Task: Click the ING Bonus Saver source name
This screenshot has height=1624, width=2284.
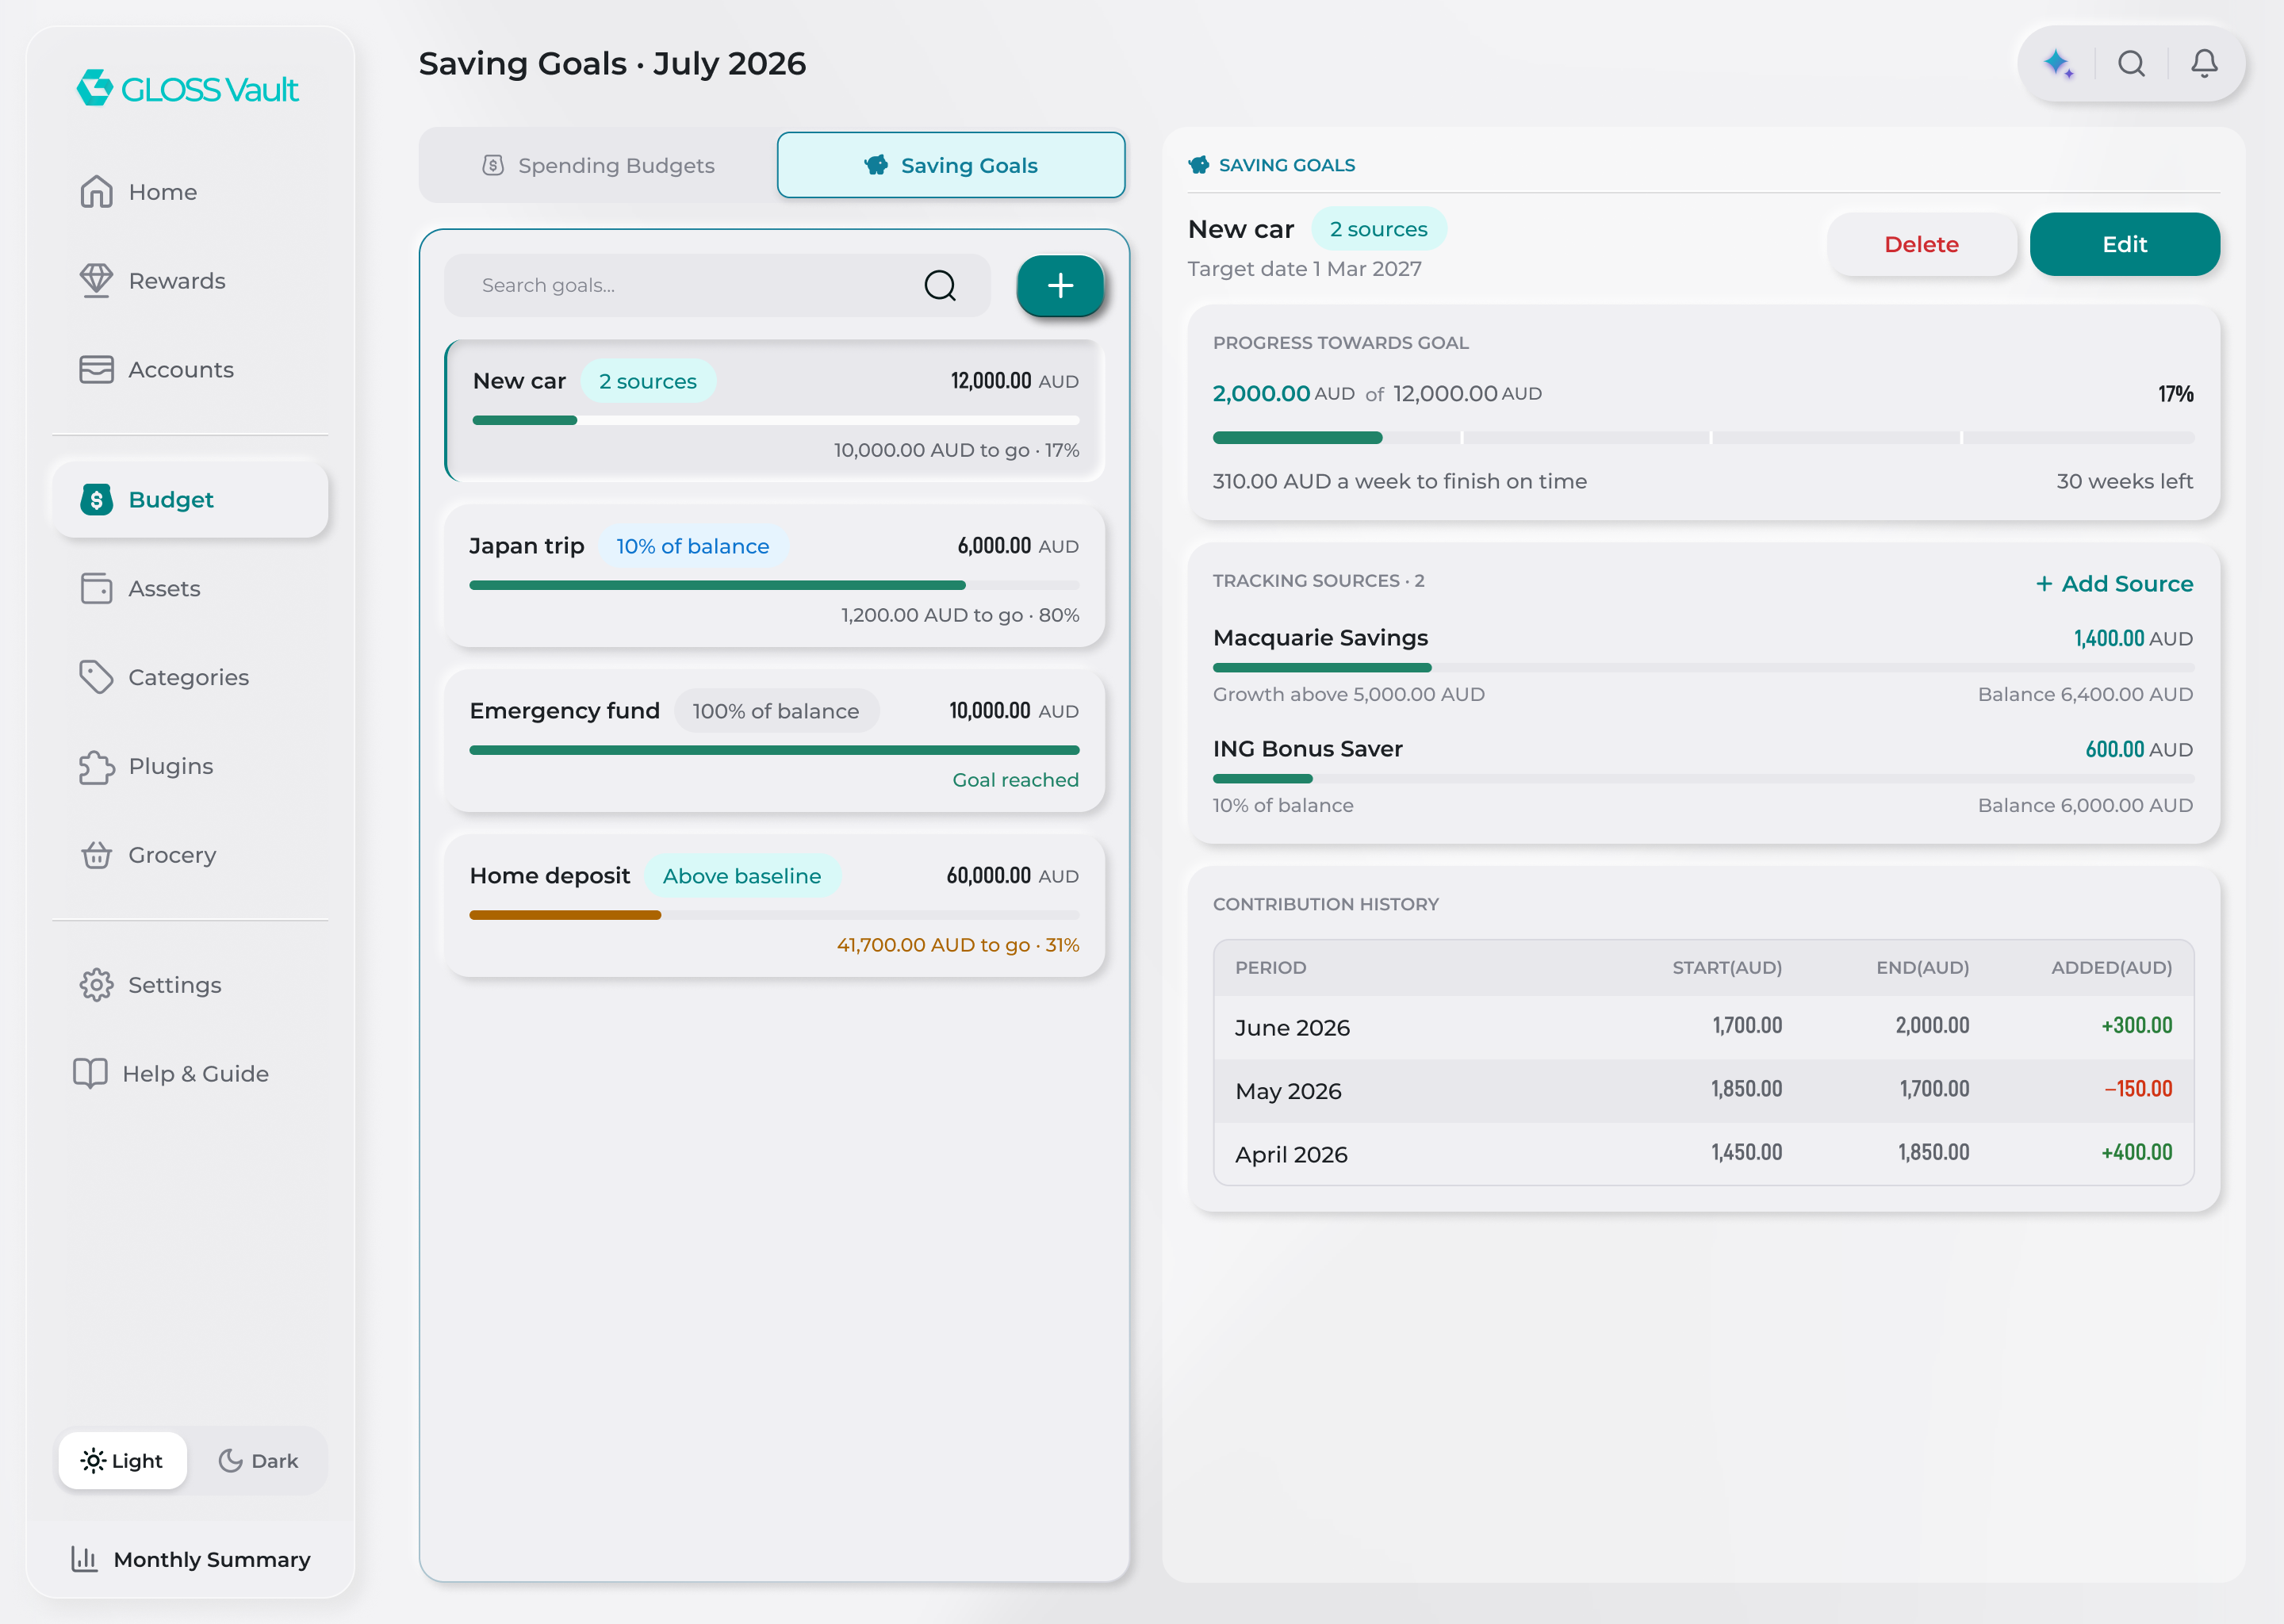Action: pos(1307,749)
